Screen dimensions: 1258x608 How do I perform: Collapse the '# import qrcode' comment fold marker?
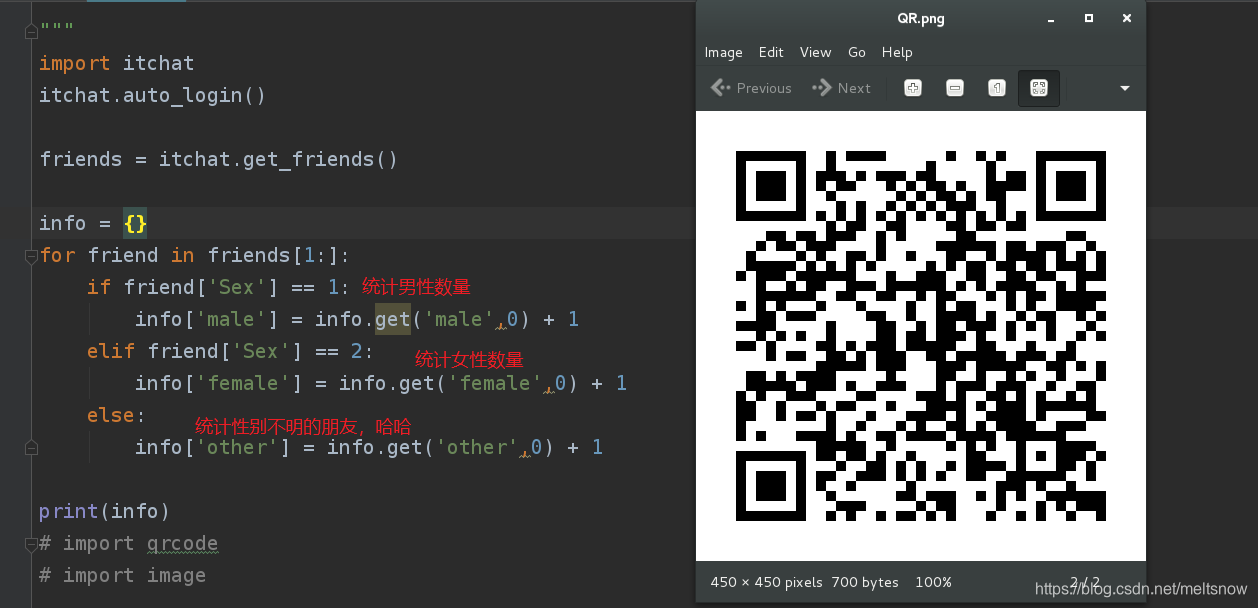click(31, 544)
